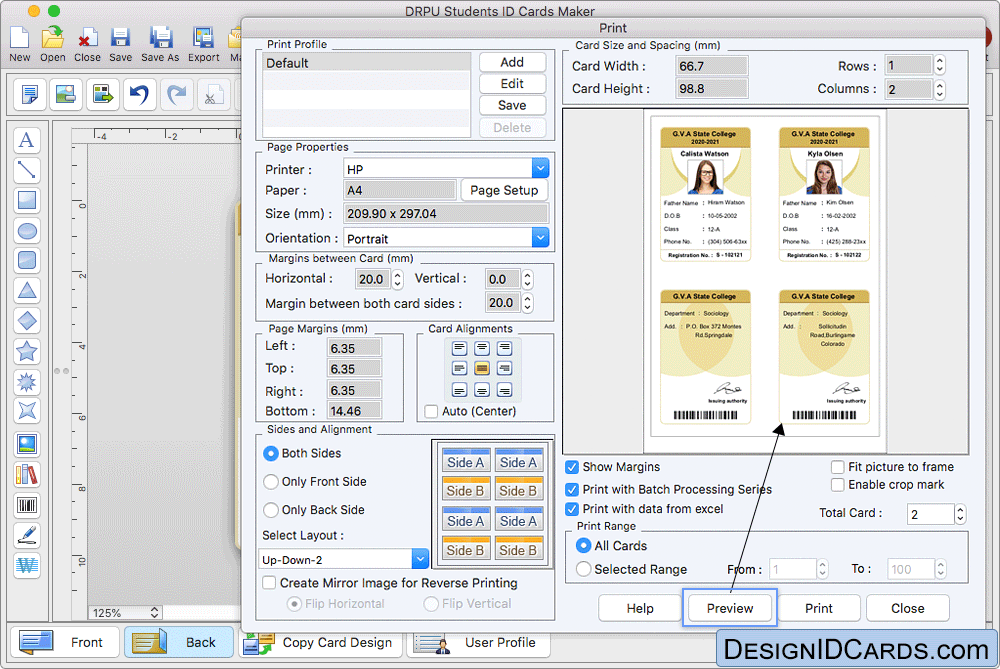This screenshot has height=669, width=1000.
Task: Select the Text tool icon
Action: [x=27, y=140]
